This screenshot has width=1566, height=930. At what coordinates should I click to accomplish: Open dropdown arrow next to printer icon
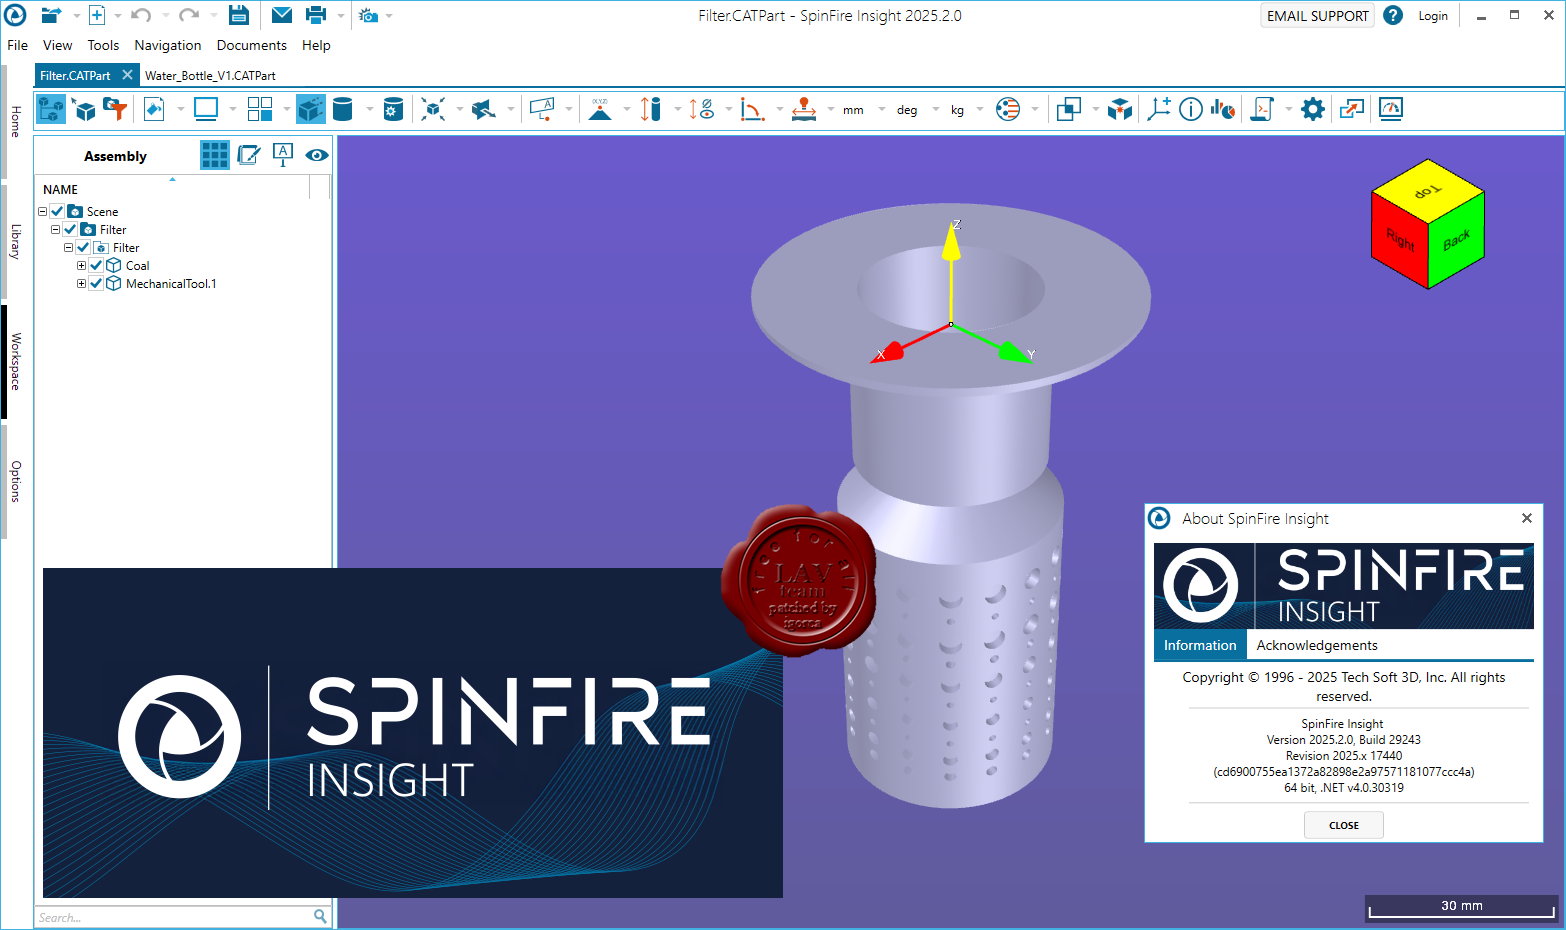(x=340, y=15)
